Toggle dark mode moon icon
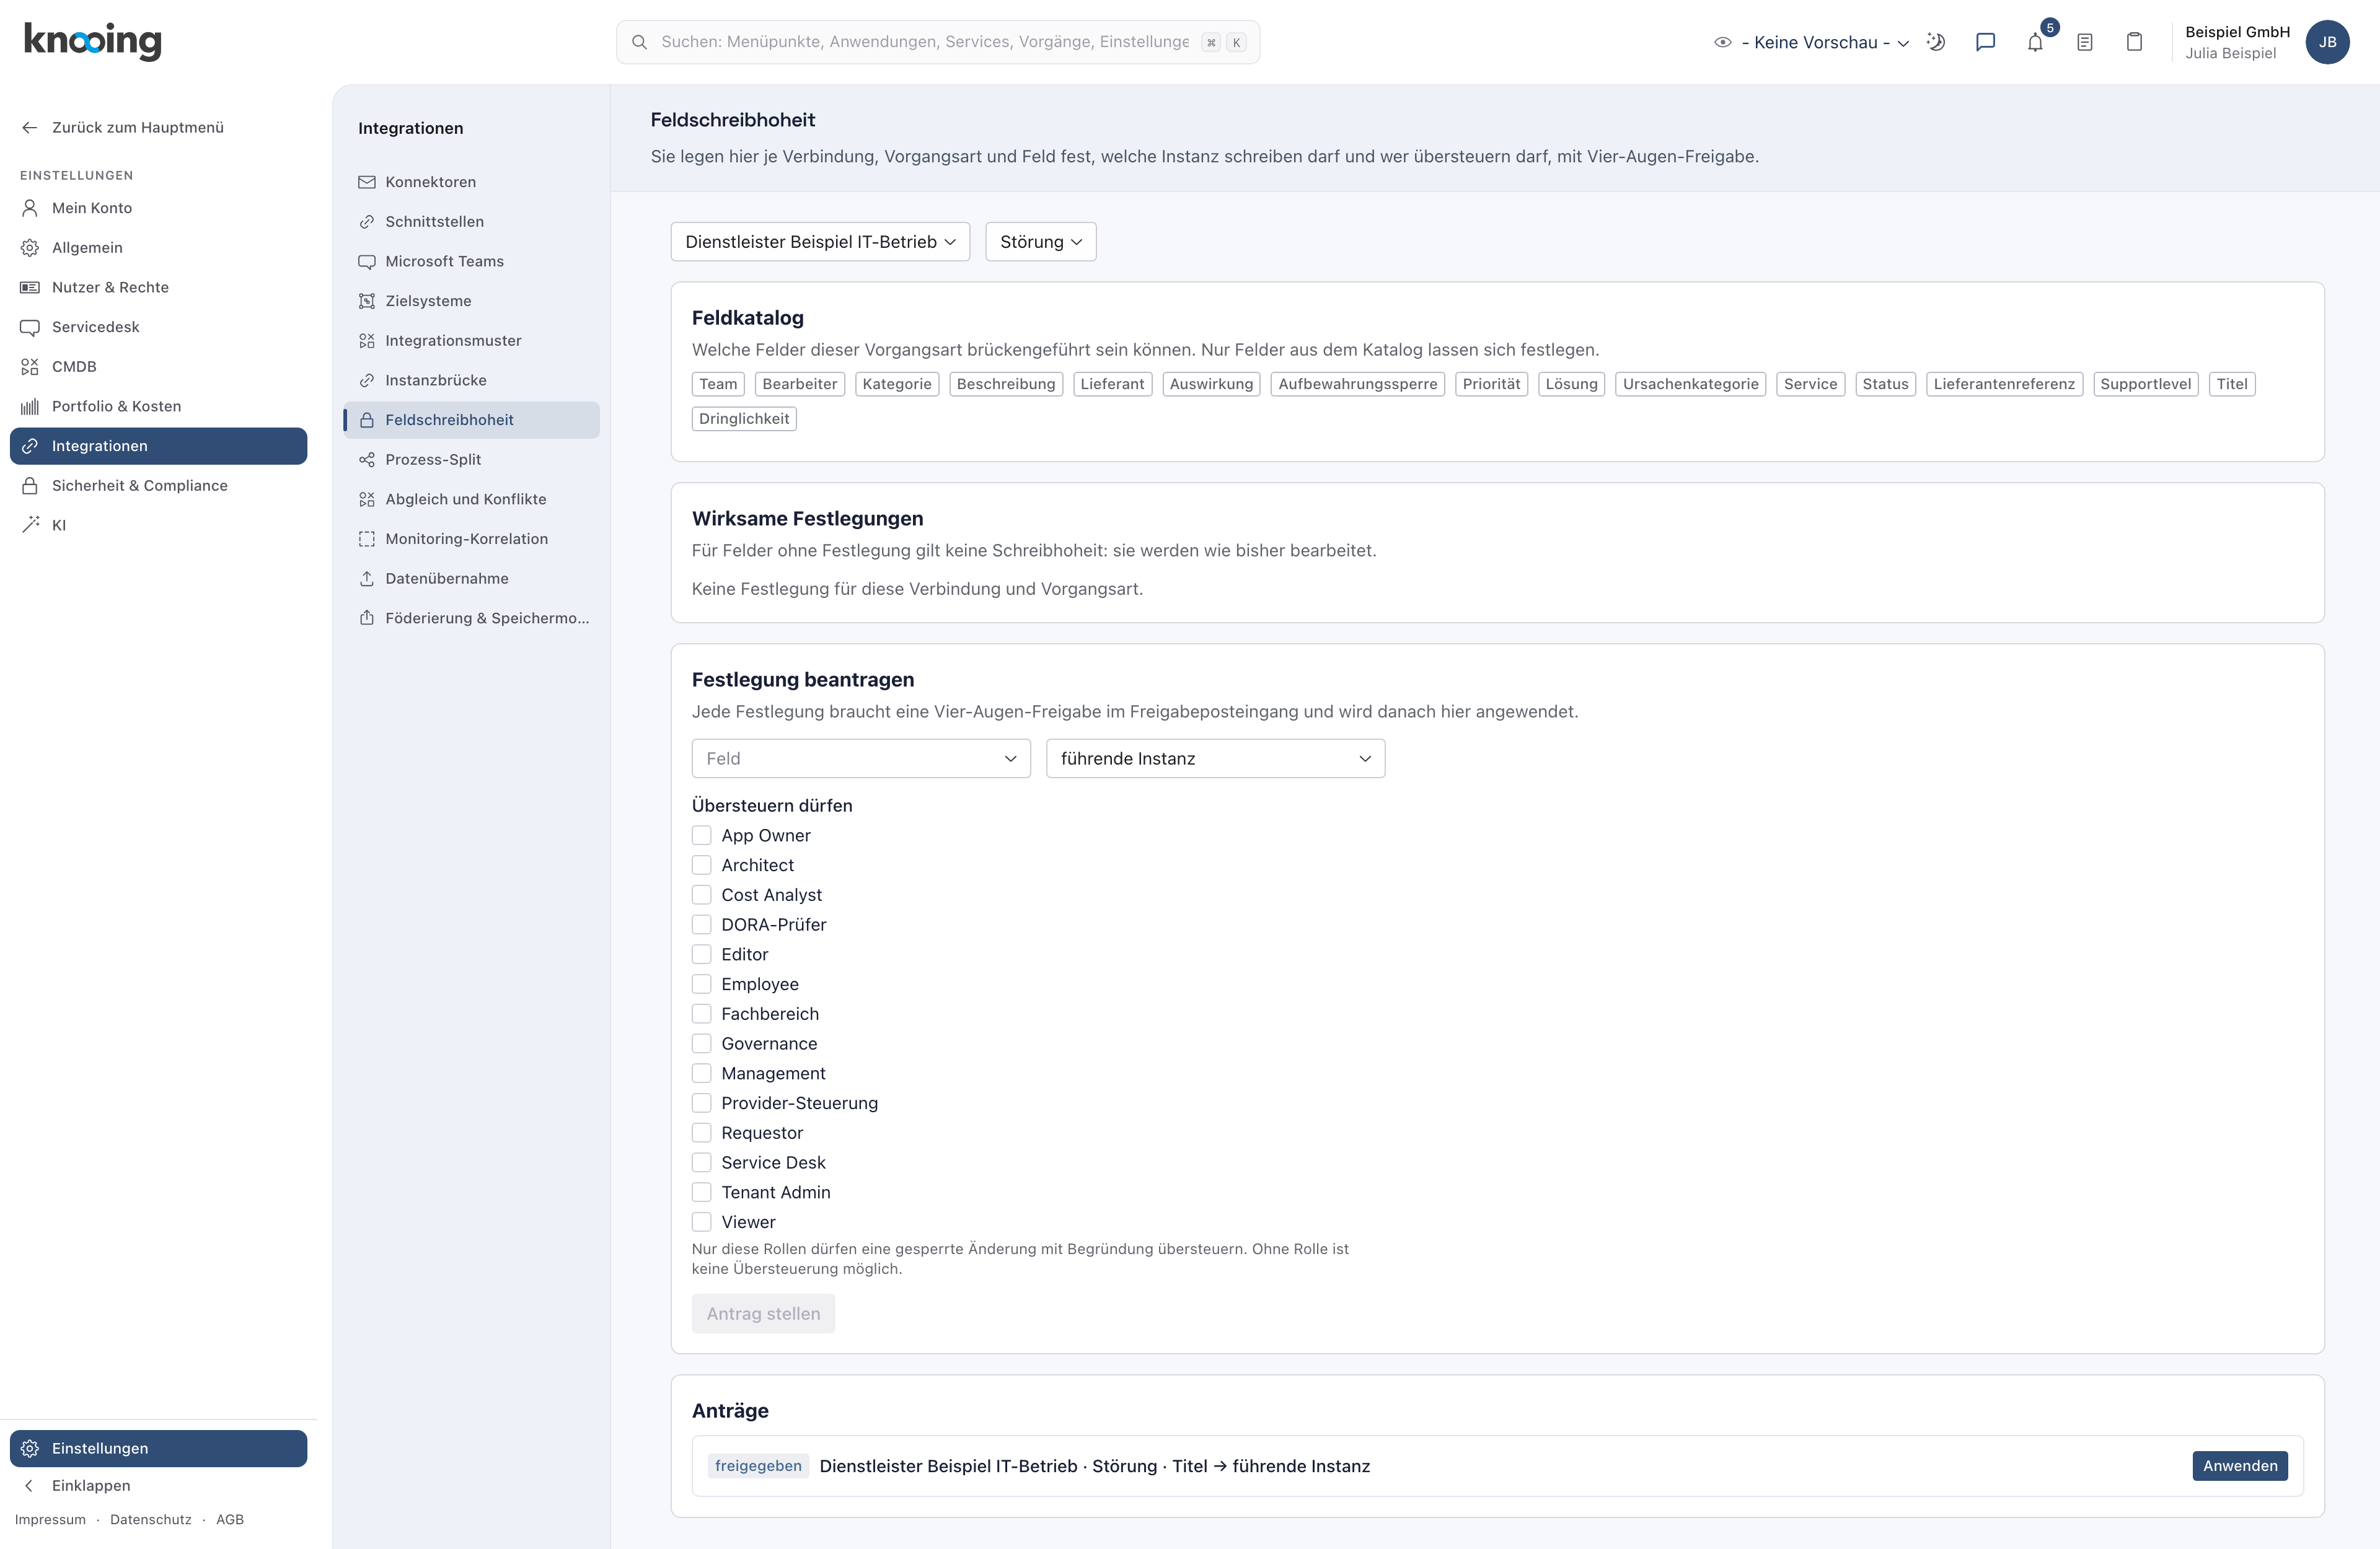Image resolution: width=2380 pixels, height=1549 pixels. click(x=1936, y=42)
